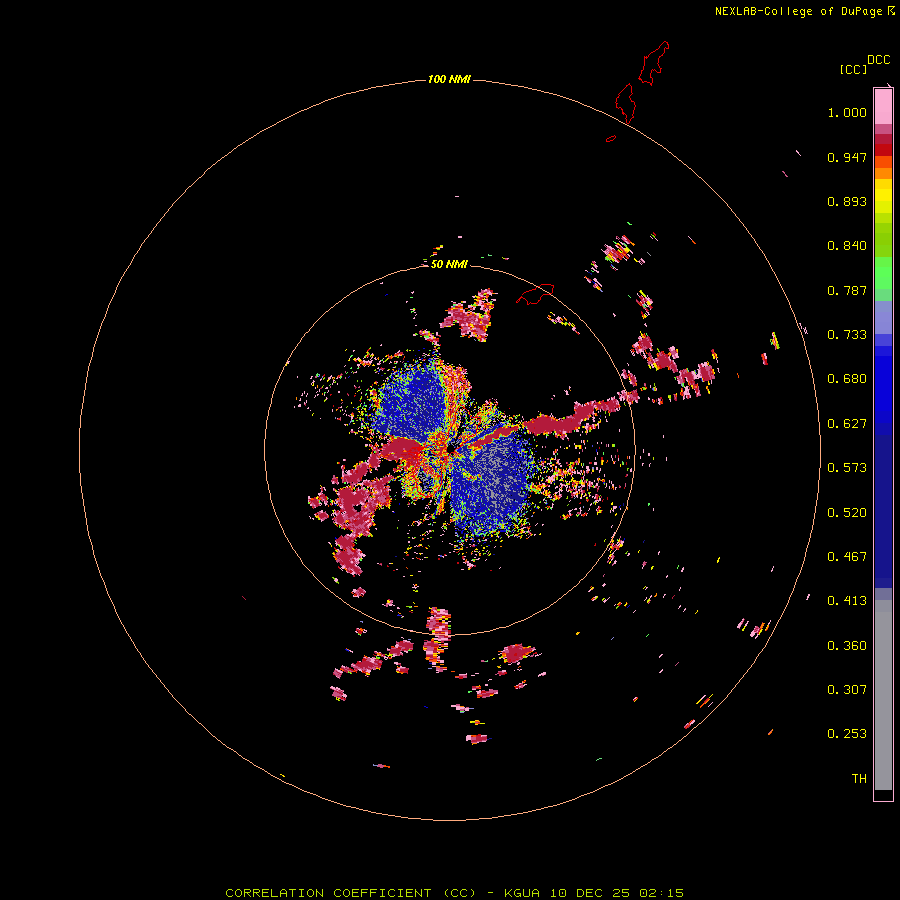Click the 0.573 legend value

[x=847, y=468]
